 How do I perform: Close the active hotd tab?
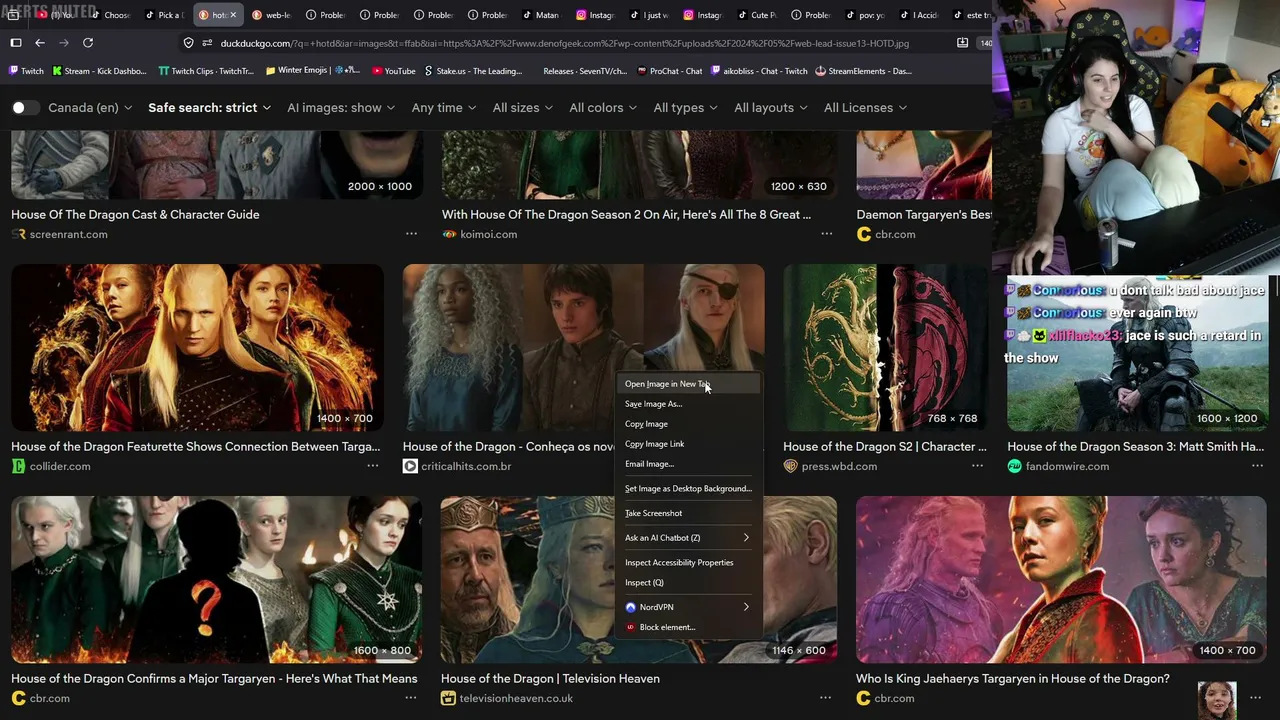(x=234, y=15)
